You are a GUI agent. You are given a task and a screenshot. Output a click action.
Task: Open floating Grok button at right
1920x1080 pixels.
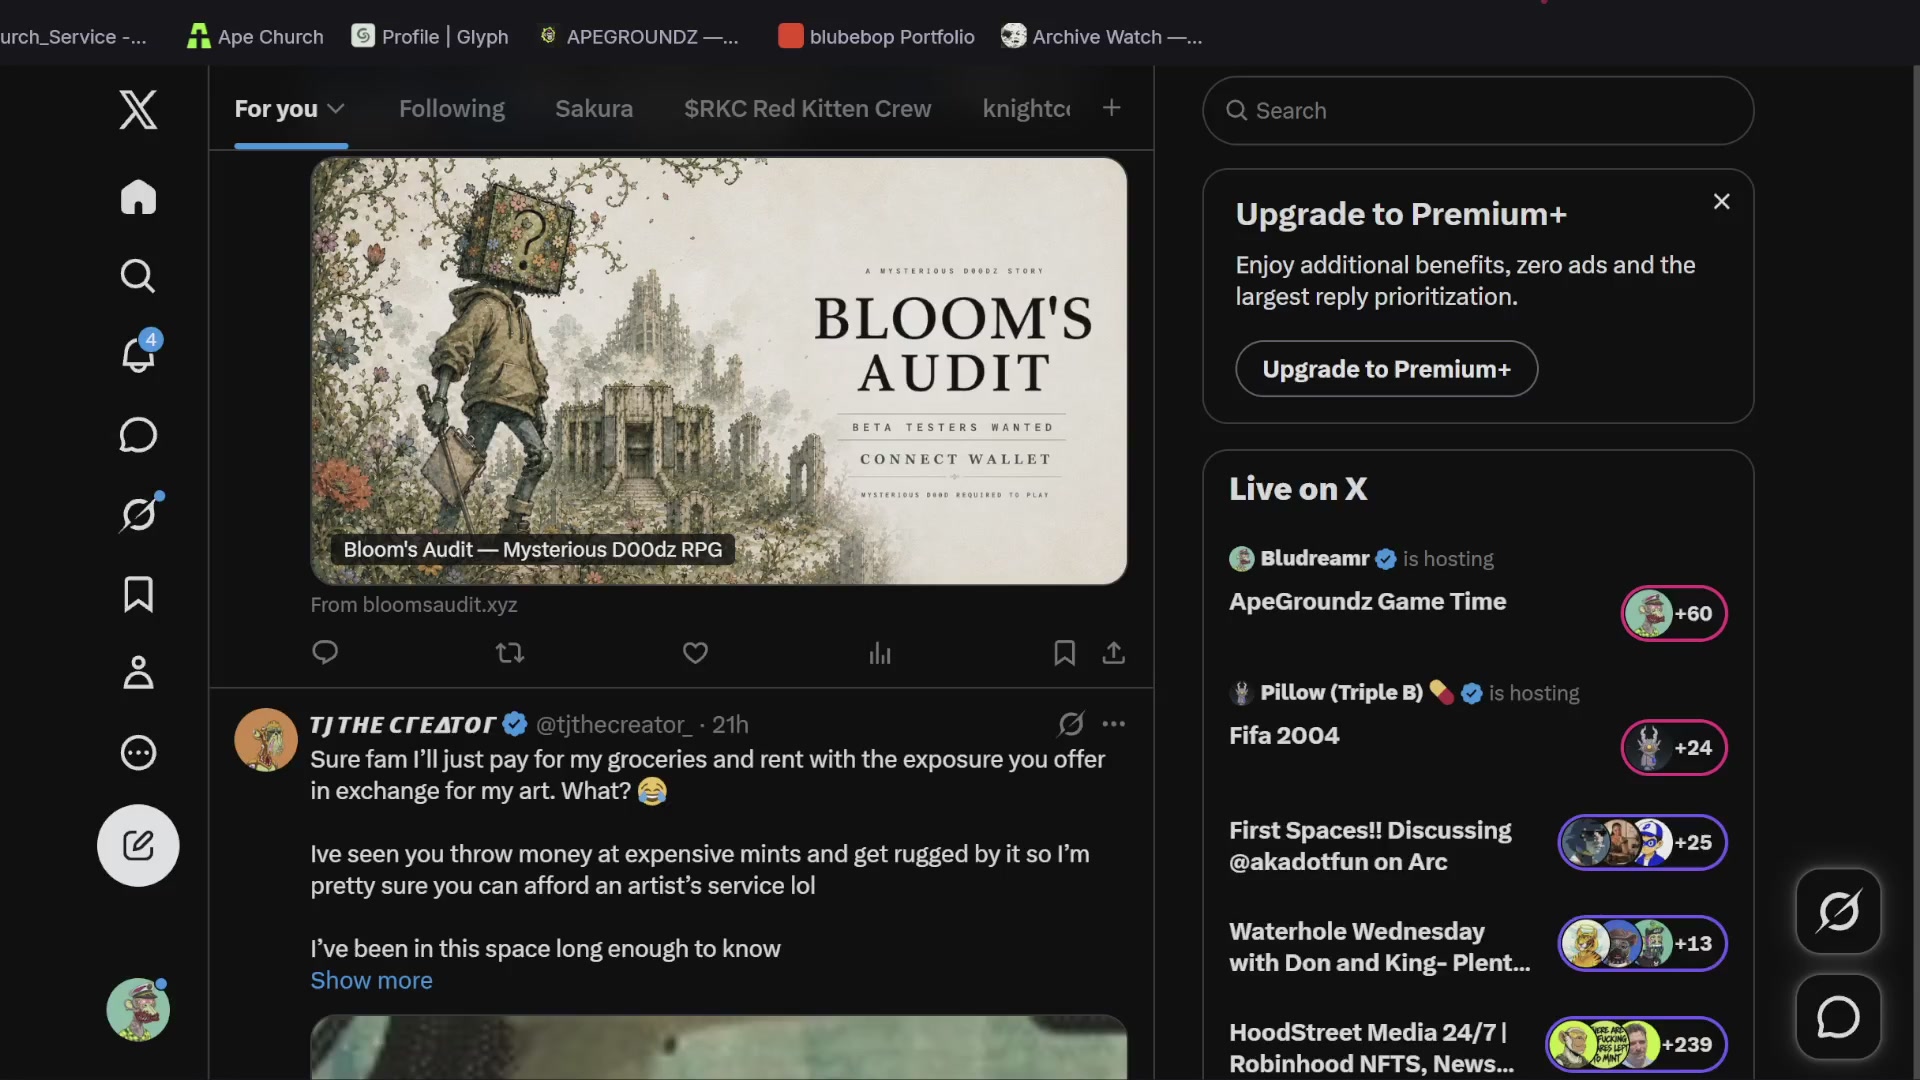(x=1838, y=911)
